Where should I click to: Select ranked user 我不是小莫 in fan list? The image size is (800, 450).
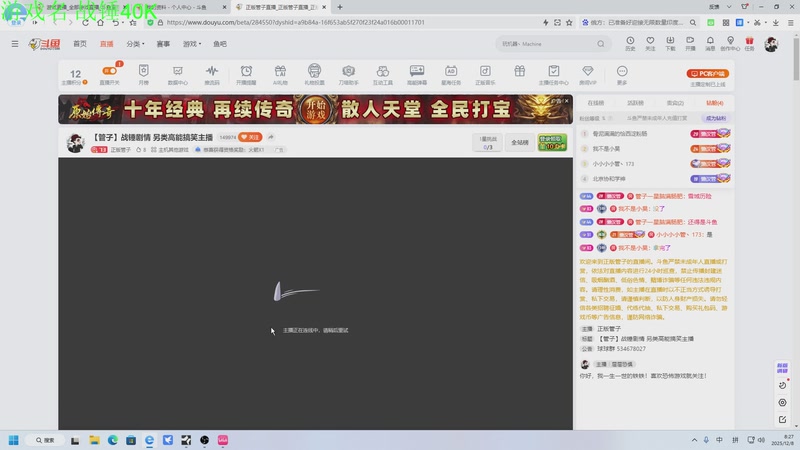click(x=606, y=148)
